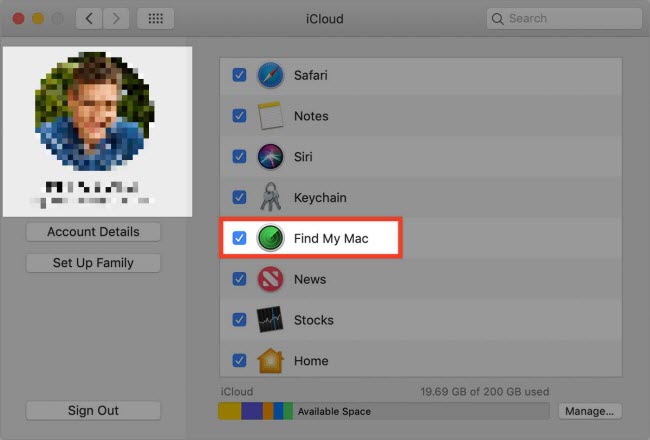Click the Safari compass icon
The width and height of the screenshot is (650, 440).
point(271,75)
